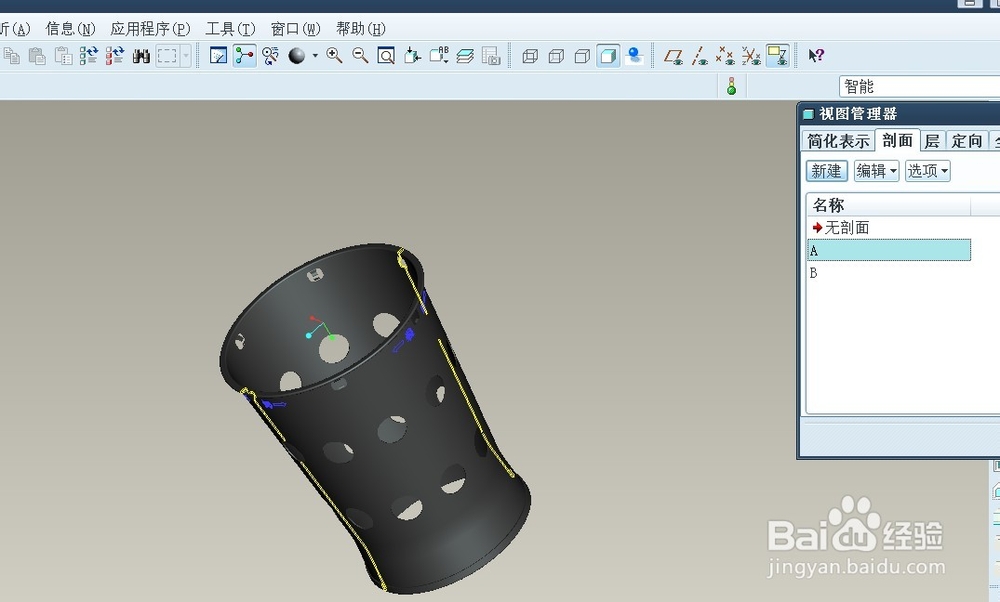
Task: Switch to Wireframe display style
Action: coord(530,56)
